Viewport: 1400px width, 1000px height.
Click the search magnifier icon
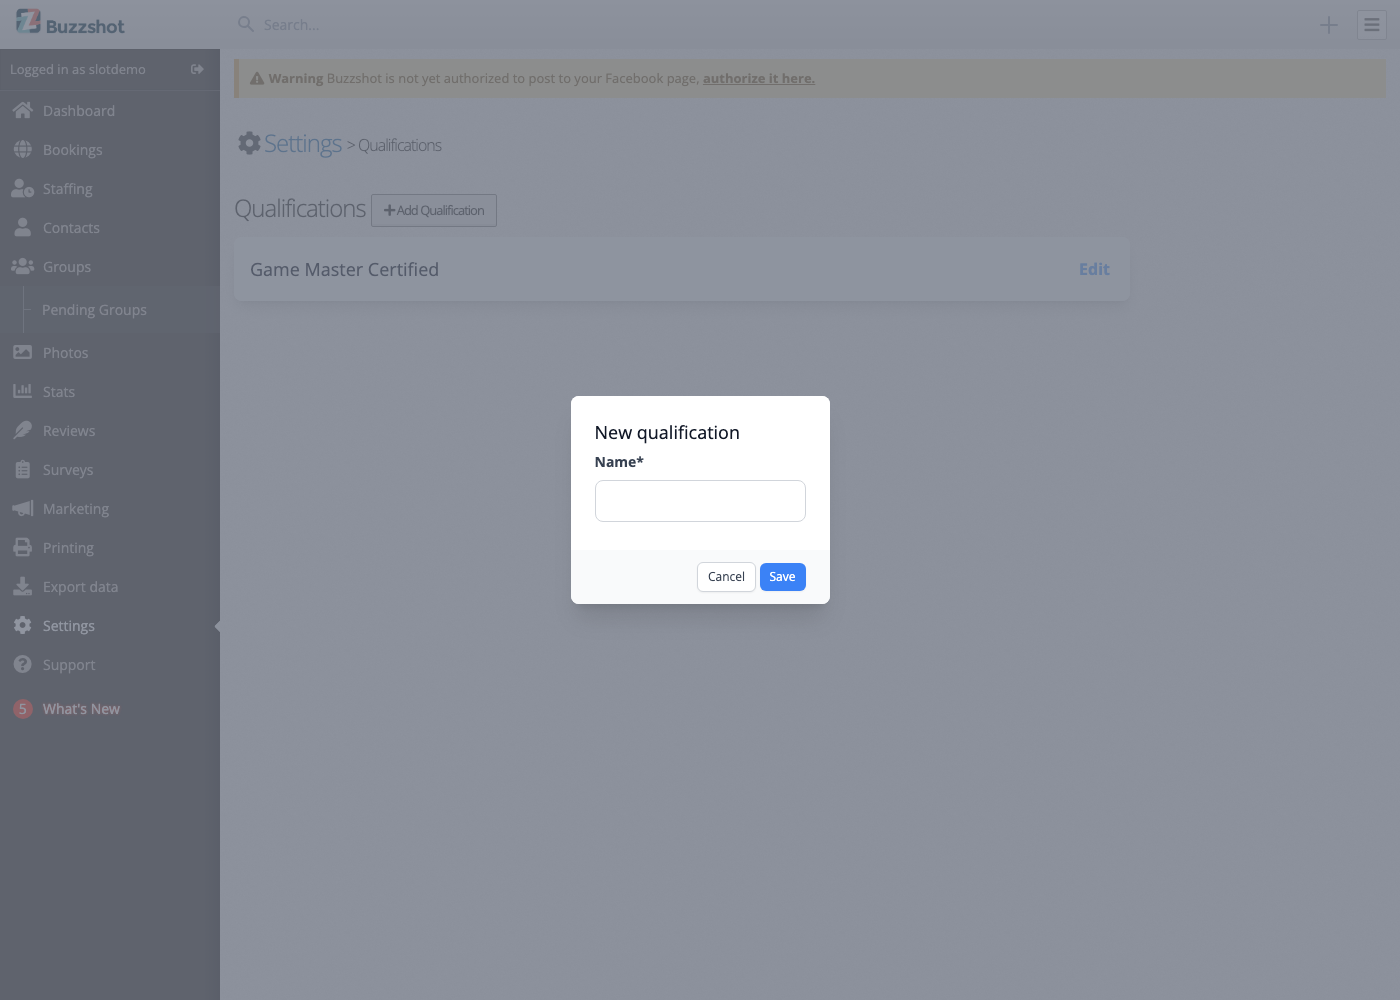pyautogui.click(x=246, y=24)
